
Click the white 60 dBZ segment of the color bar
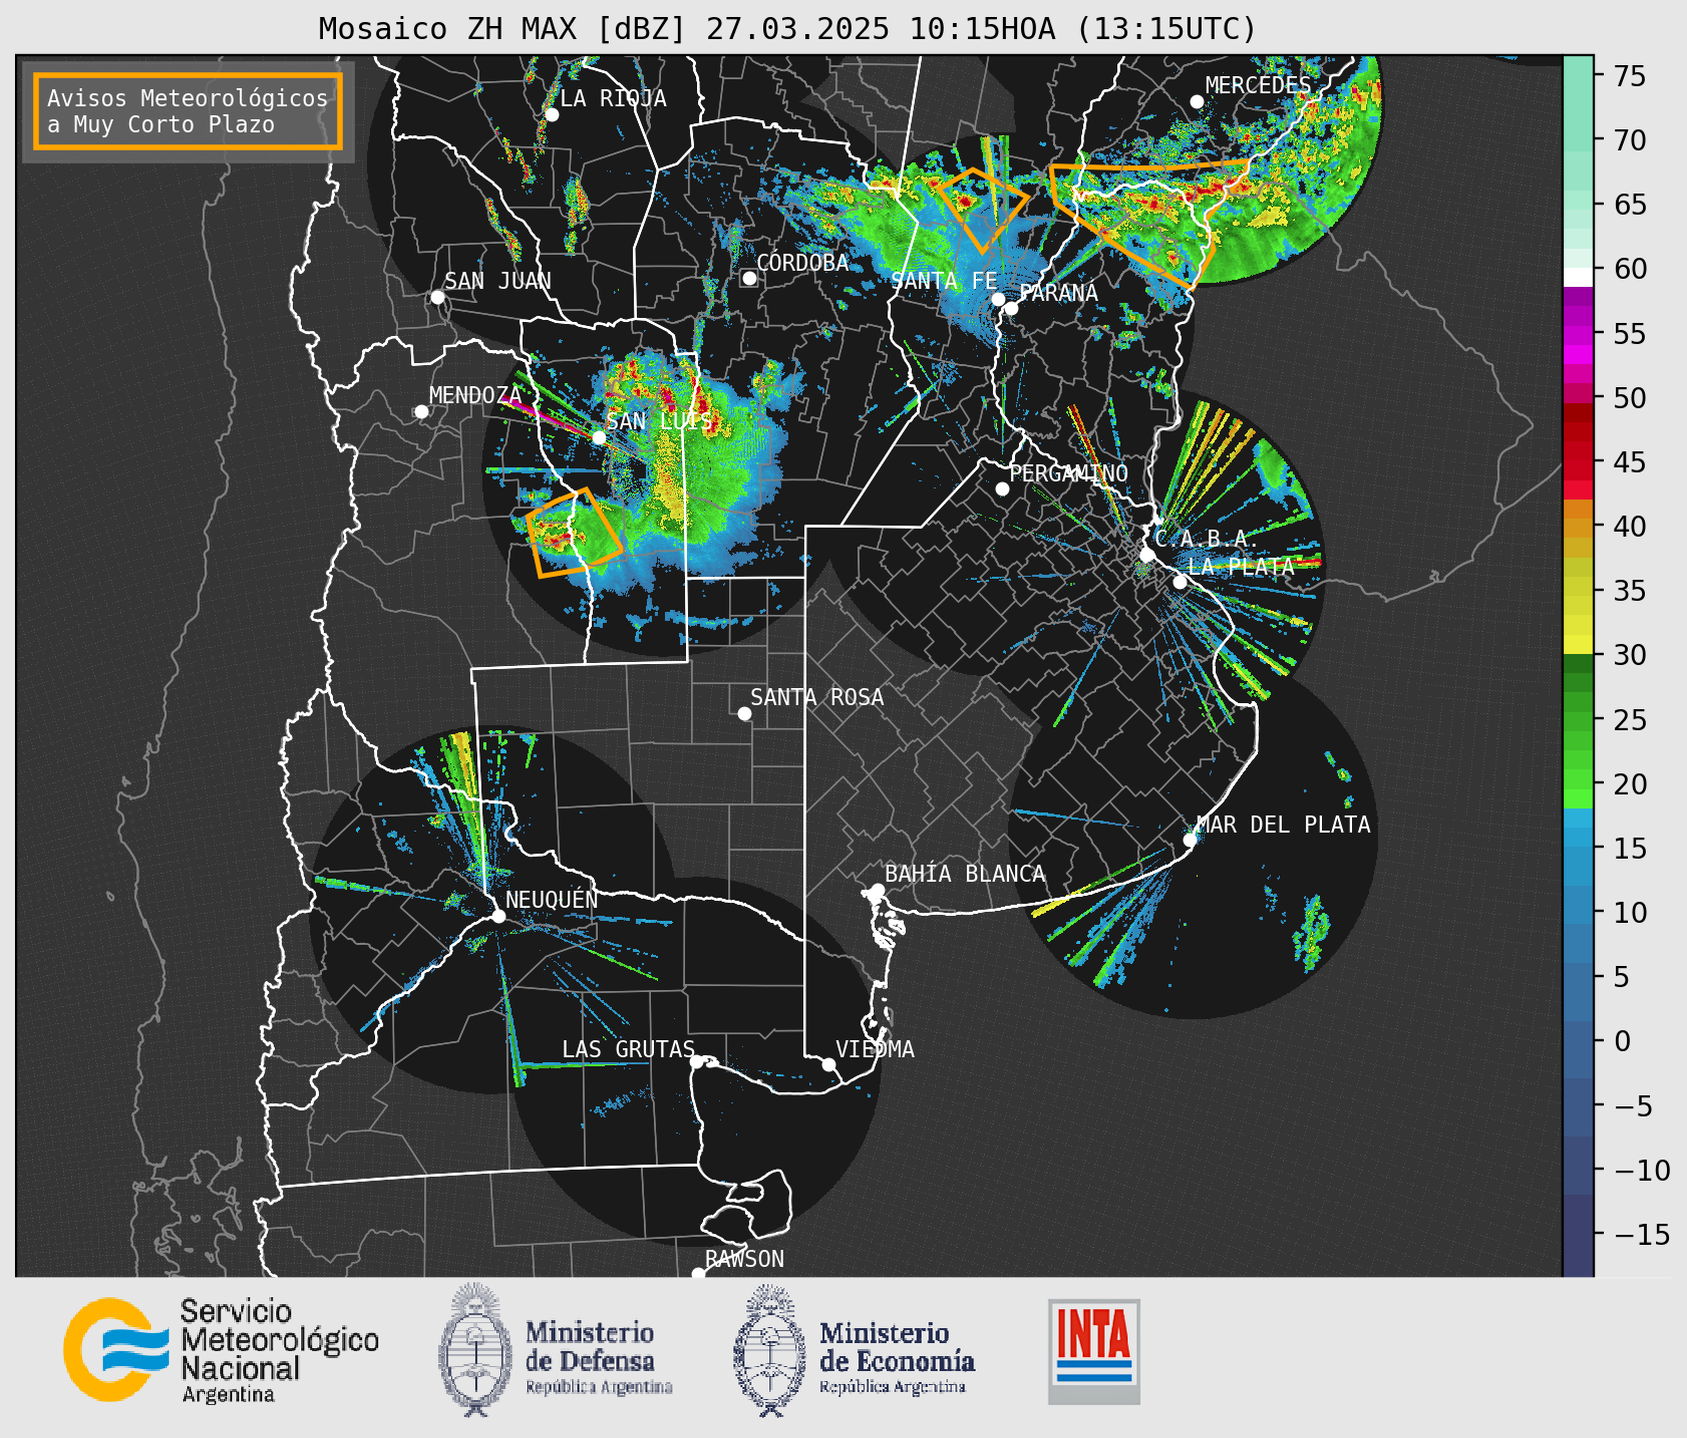click(x=1577, y=276)
